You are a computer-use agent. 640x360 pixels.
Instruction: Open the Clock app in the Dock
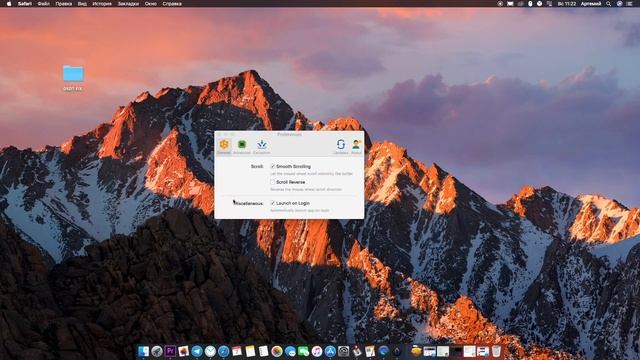(210, 351)
